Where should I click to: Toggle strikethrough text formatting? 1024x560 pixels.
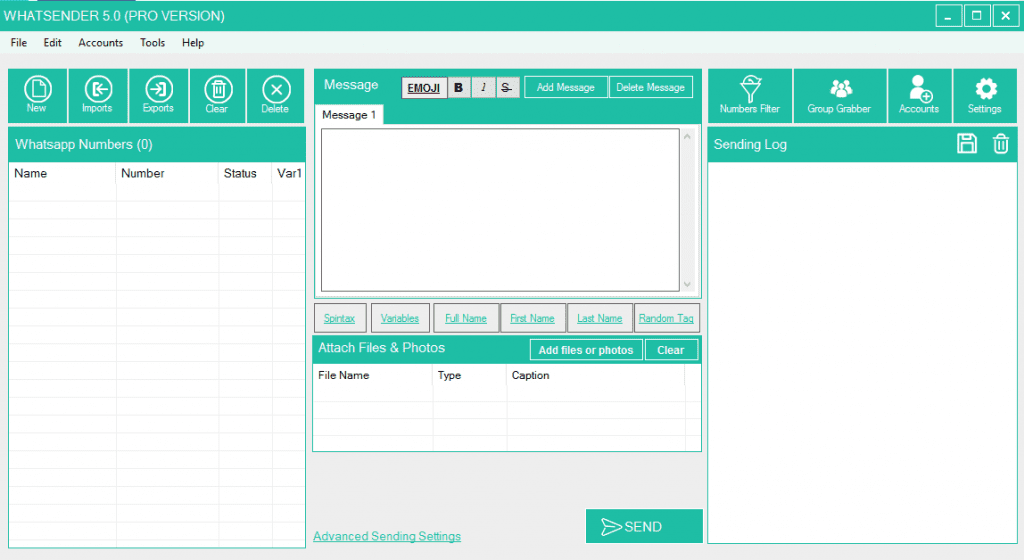507,88
